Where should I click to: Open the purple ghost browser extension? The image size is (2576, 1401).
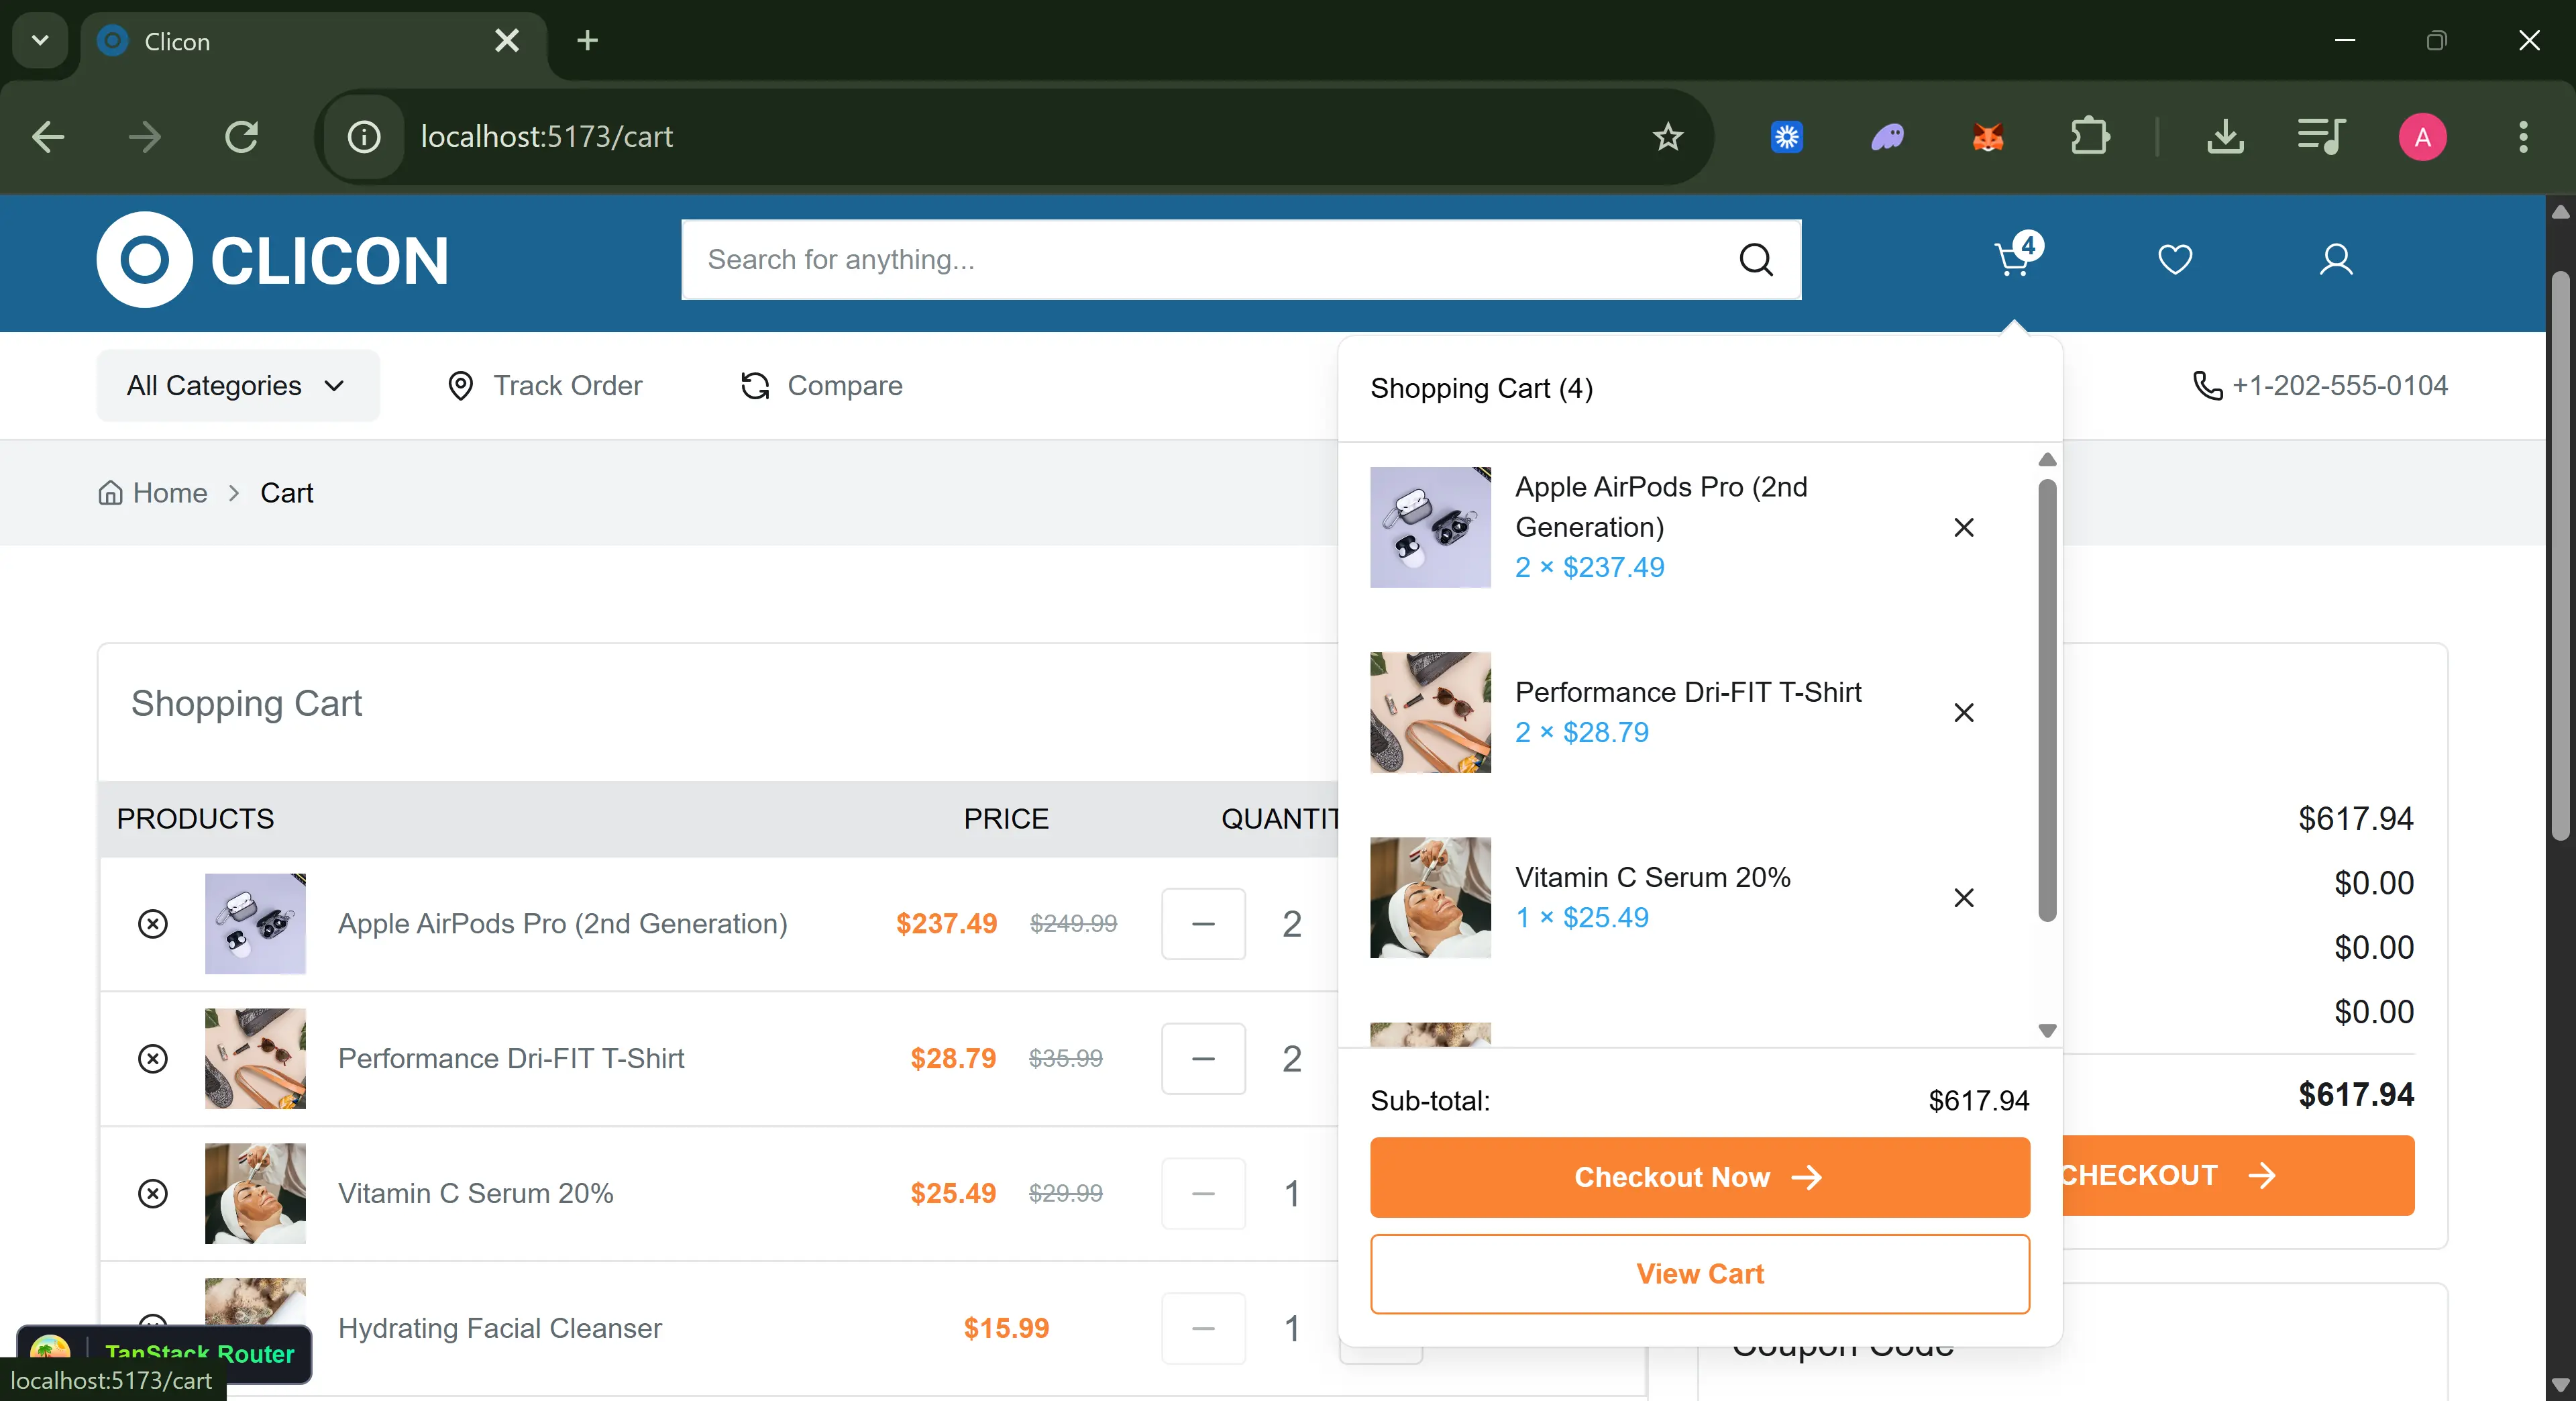tap(1887, 136)
